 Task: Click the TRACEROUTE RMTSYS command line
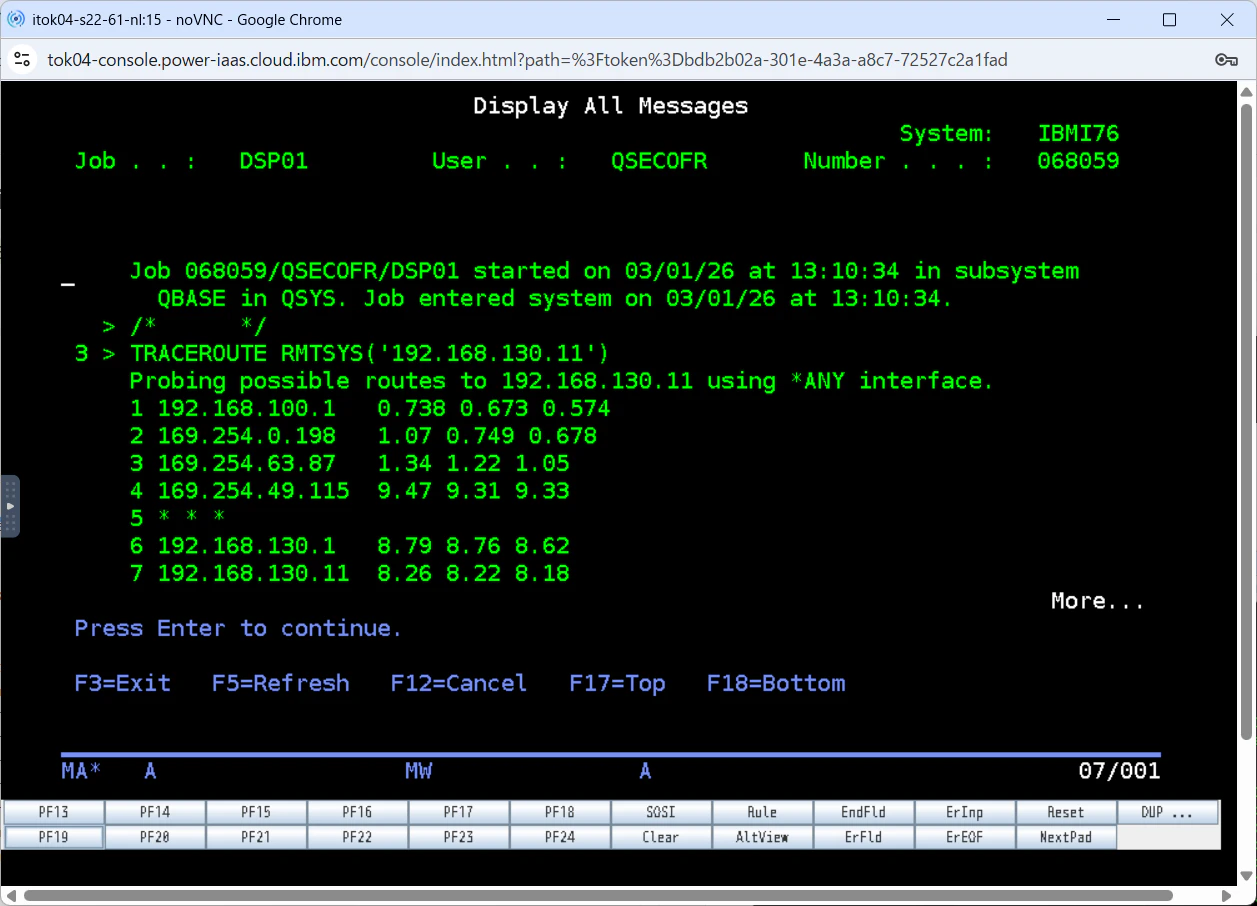point(369,353)
